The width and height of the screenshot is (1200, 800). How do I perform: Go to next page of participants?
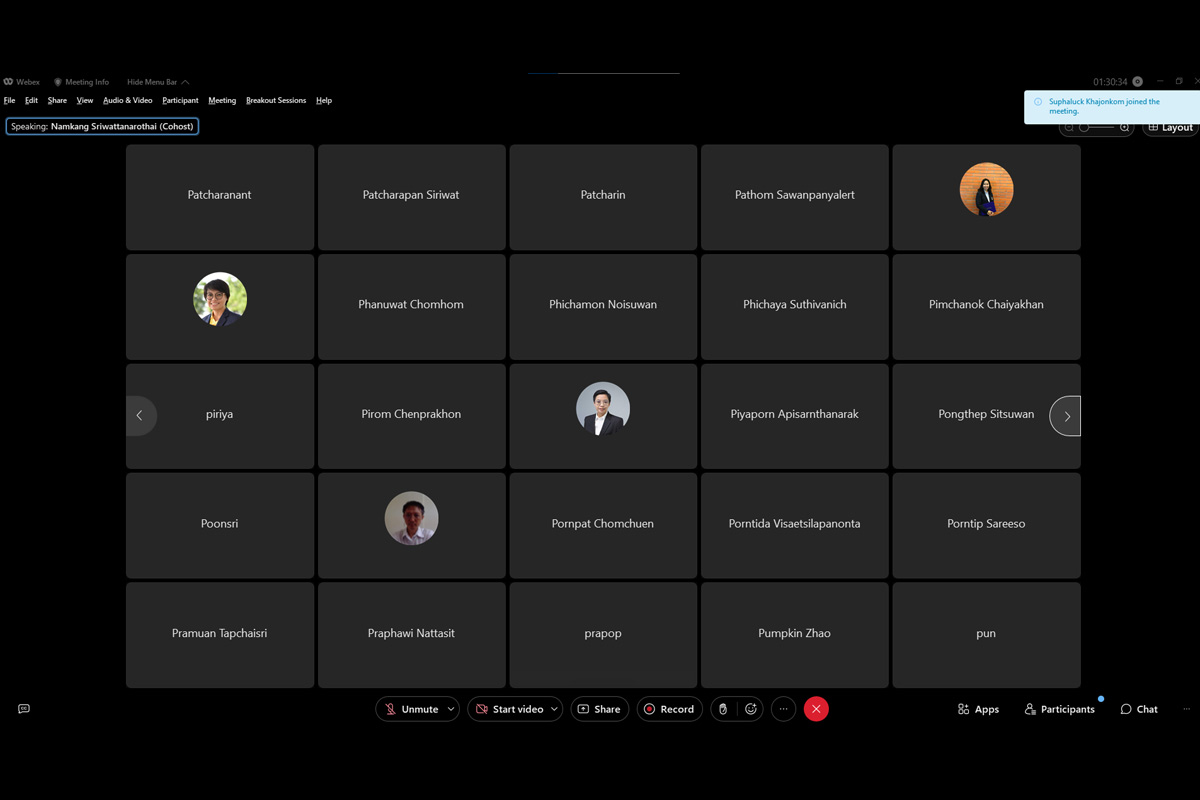pyautogui.click(x=1066, y=416)
